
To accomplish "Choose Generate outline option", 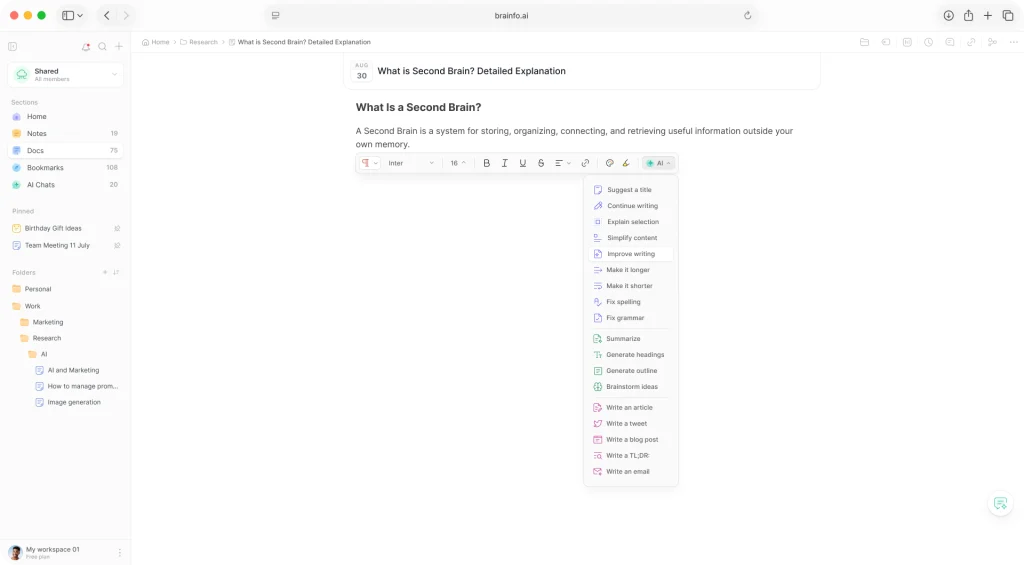I will click(630, 371).
